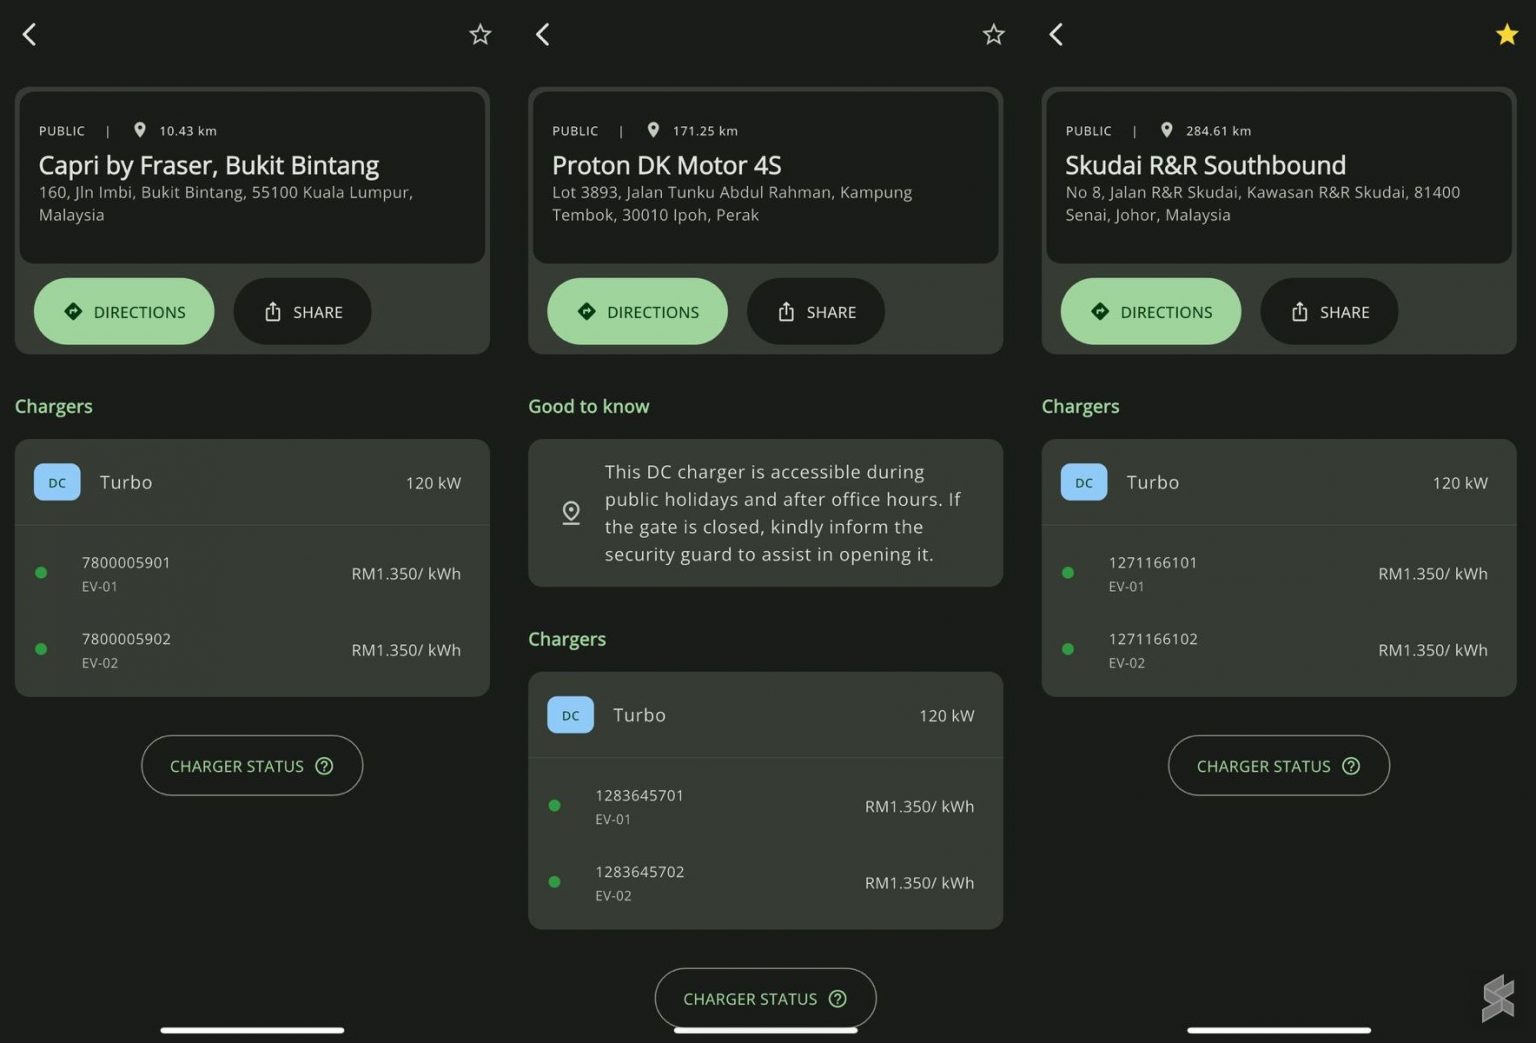Favorite the Proton DK Motor 4S station
Image resolution: width=1536 pixels, height=1043 pixels.
(993, 35)
